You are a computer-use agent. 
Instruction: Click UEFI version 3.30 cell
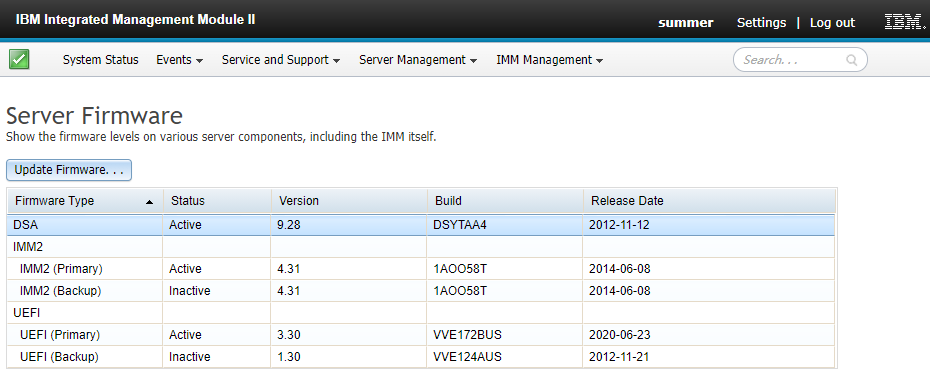pos(289,335)
